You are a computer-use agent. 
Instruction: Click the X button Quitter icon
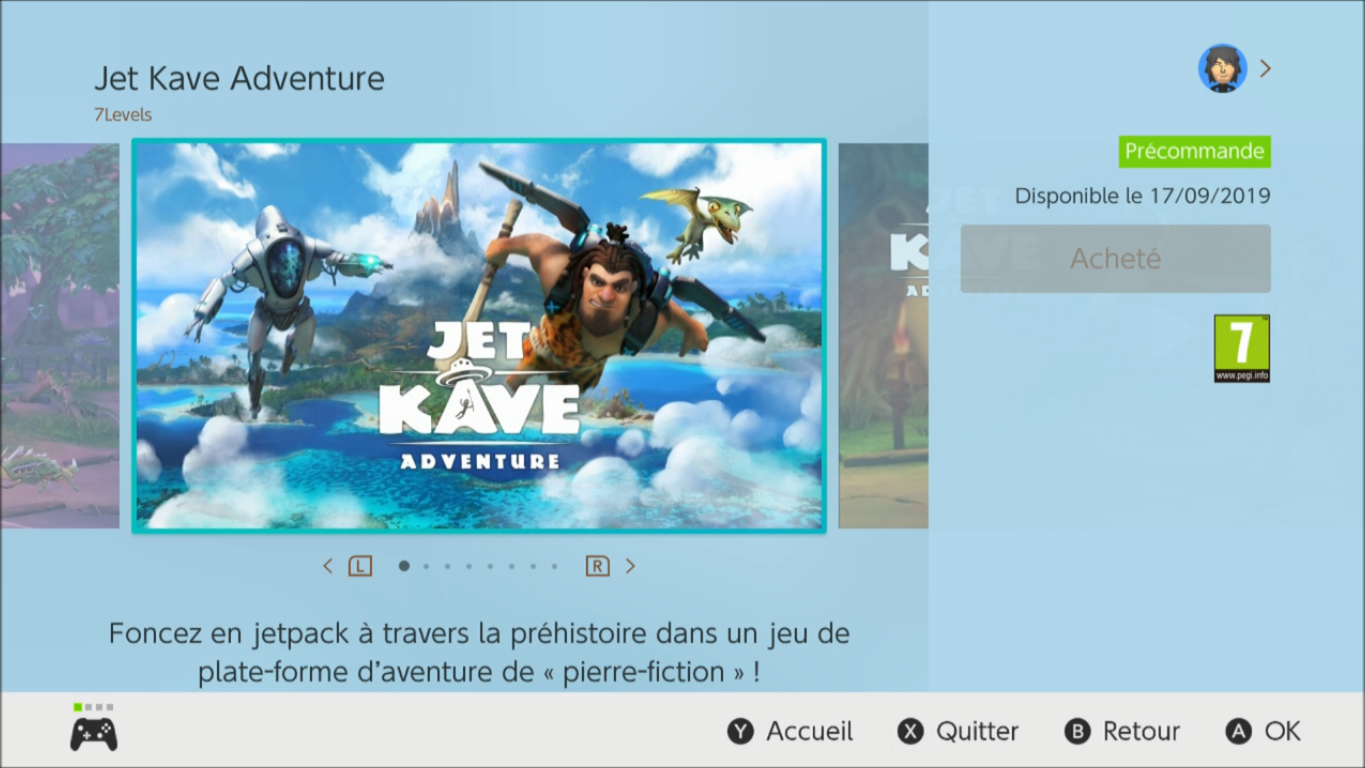(910, 732)
